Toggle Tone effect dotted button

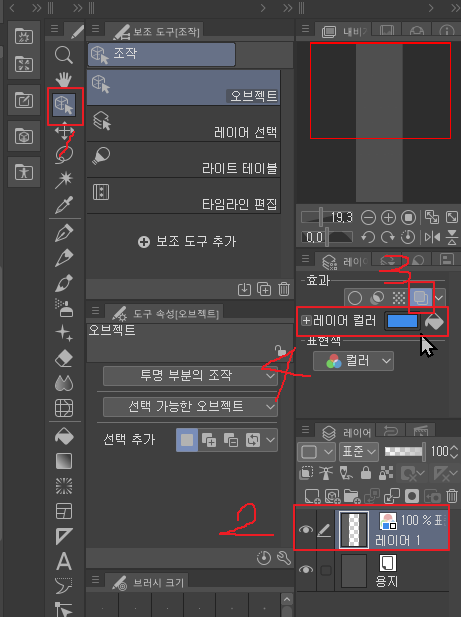pos(399,298)
